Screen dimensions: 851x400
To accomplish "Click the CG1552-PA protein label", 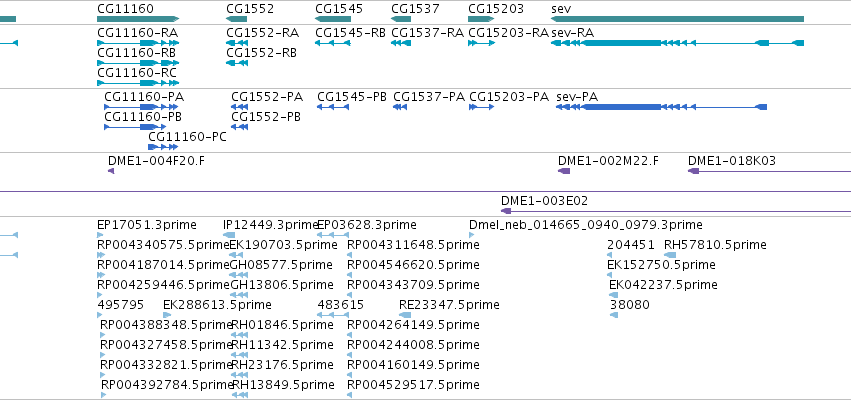I will (267, 97).
